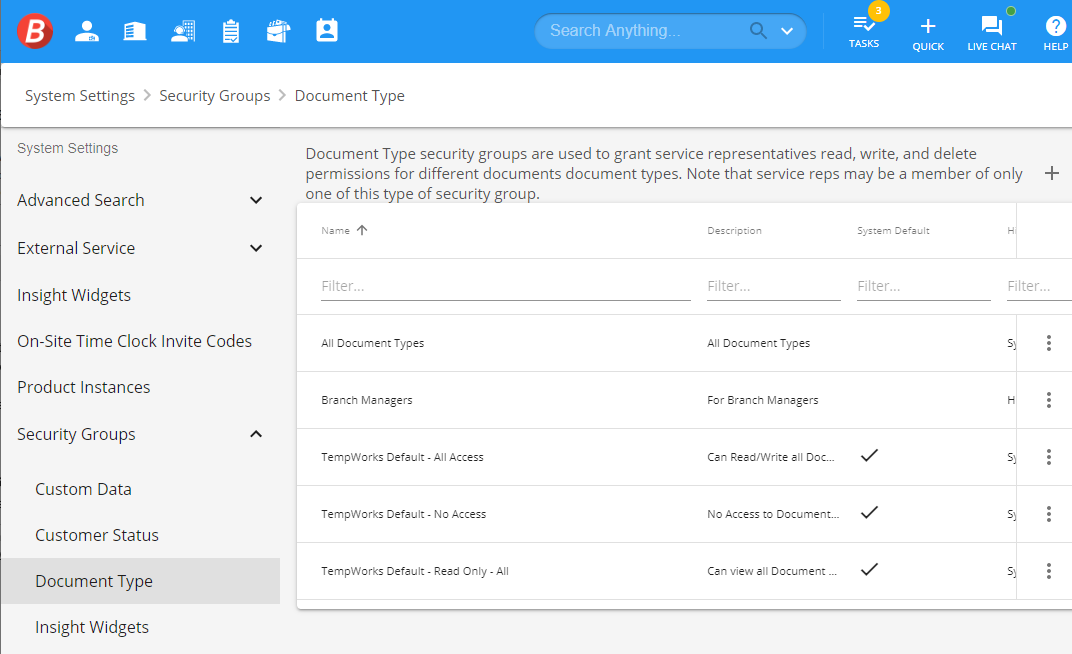
Task: Sort table by Name column header
Action: click(336, 230)
